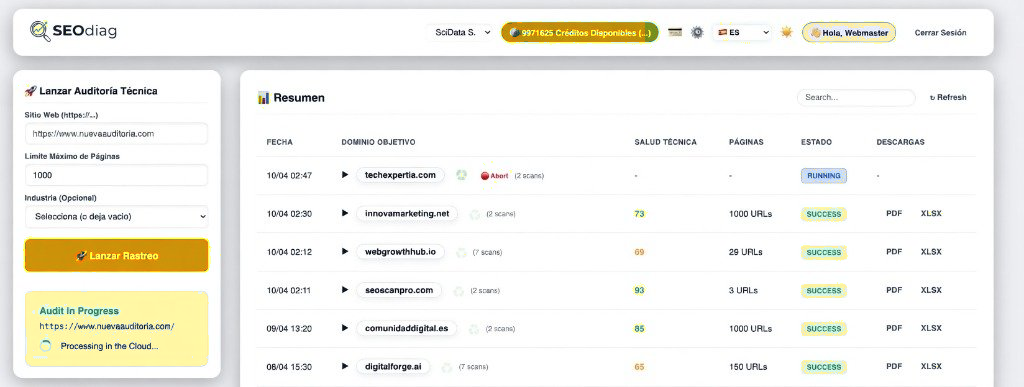Open the Industria selection dropdown
The width and height of the screenshot is (1024, 387).
(116, 216)
